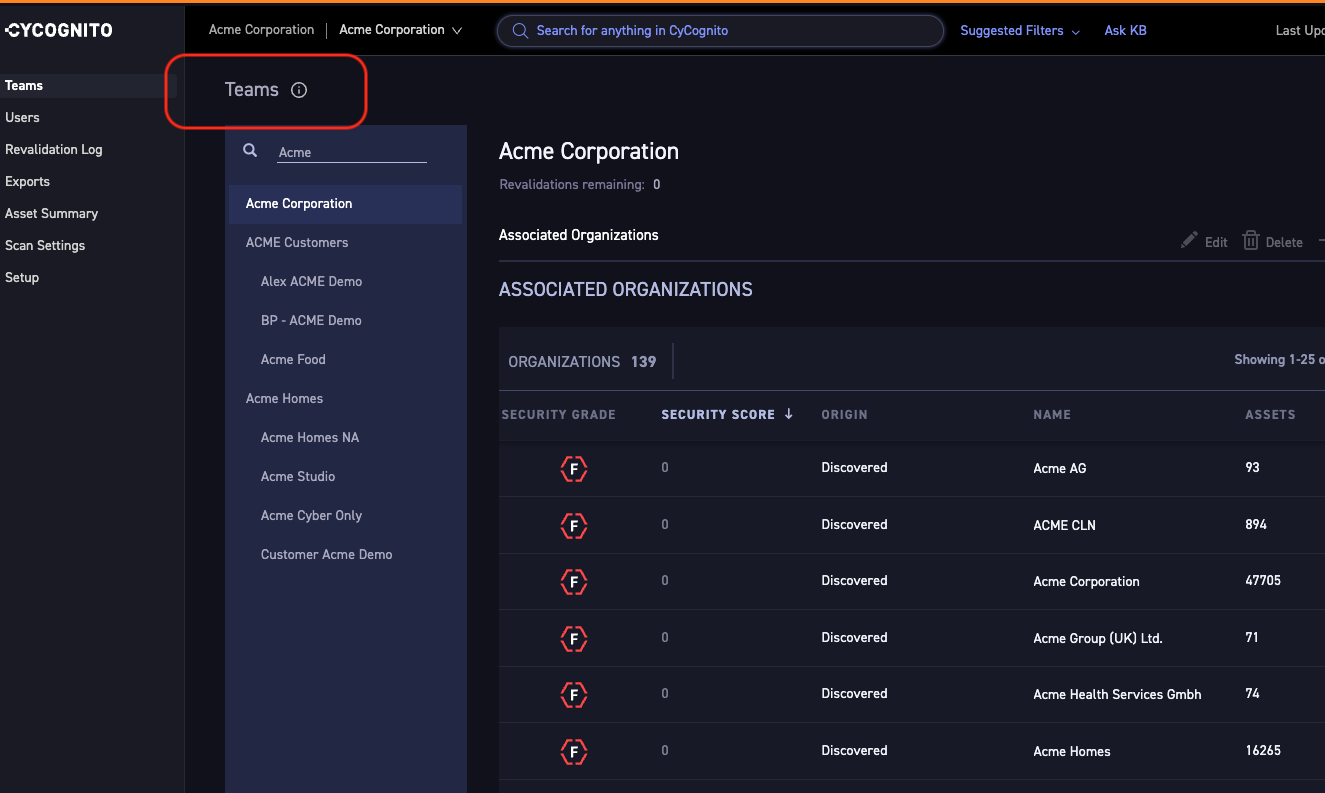Sort by the Security Score column header
Screen dimensions: 1325x793
pos(718,415)
